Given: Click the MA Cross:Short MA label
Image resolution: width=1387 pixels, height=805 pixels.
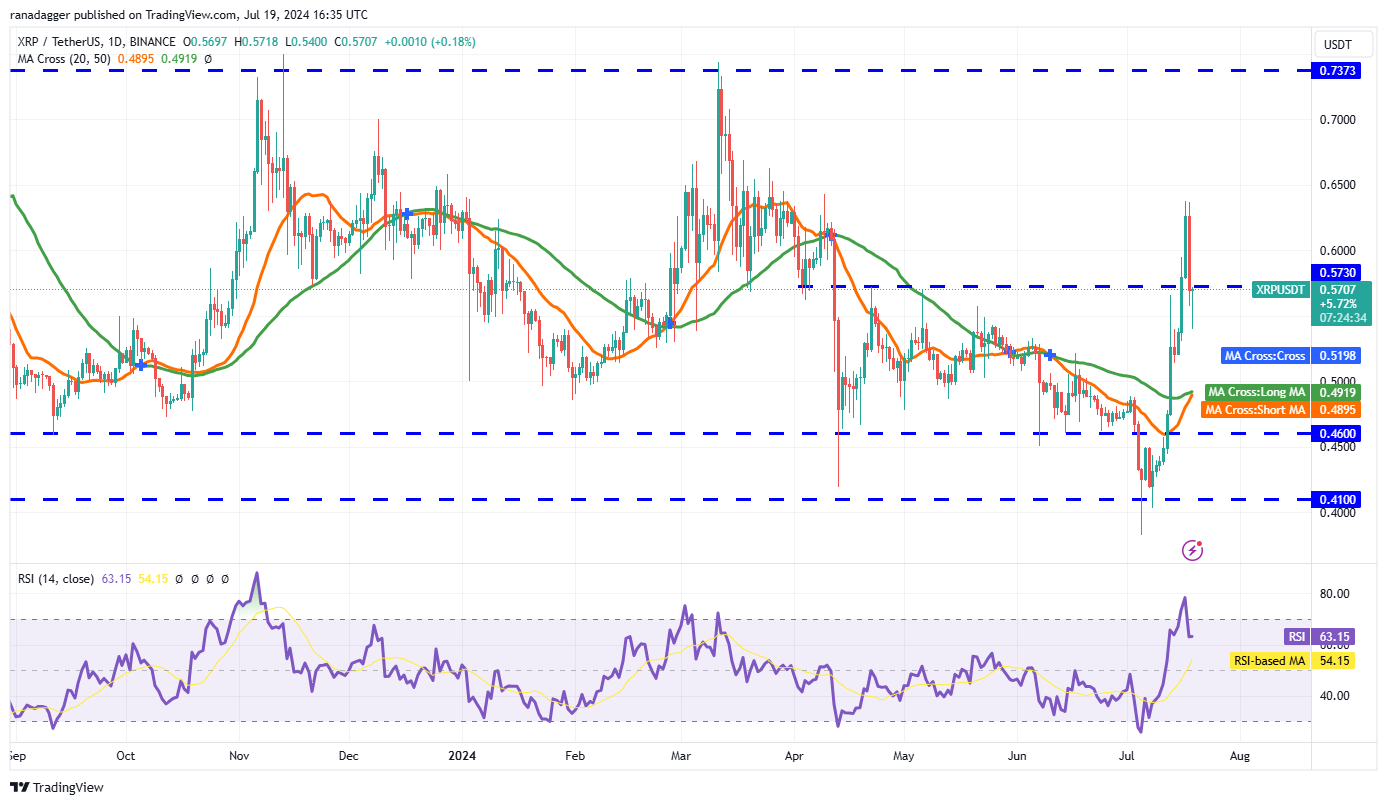Looking at the screenshot, I should [x=1257, y=410].
